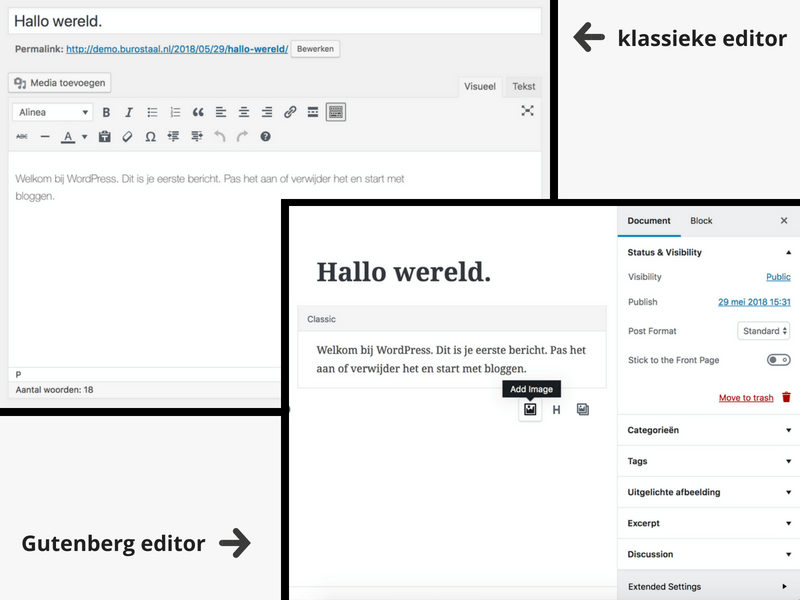Screen dimensions: 800x600
Task: Increase the paragraph indent
Action: tap(196, 137)
